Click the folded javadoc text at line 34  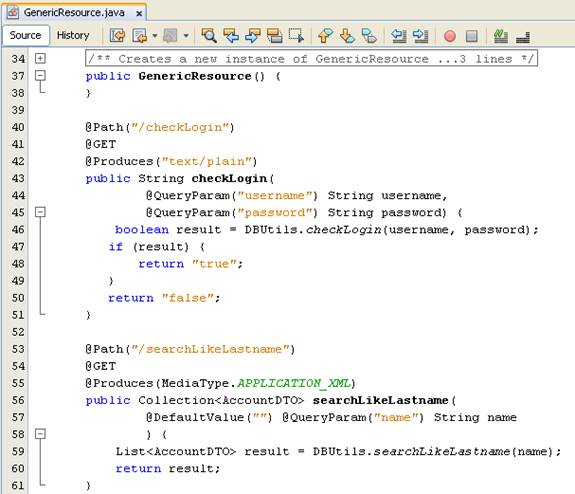311,58
